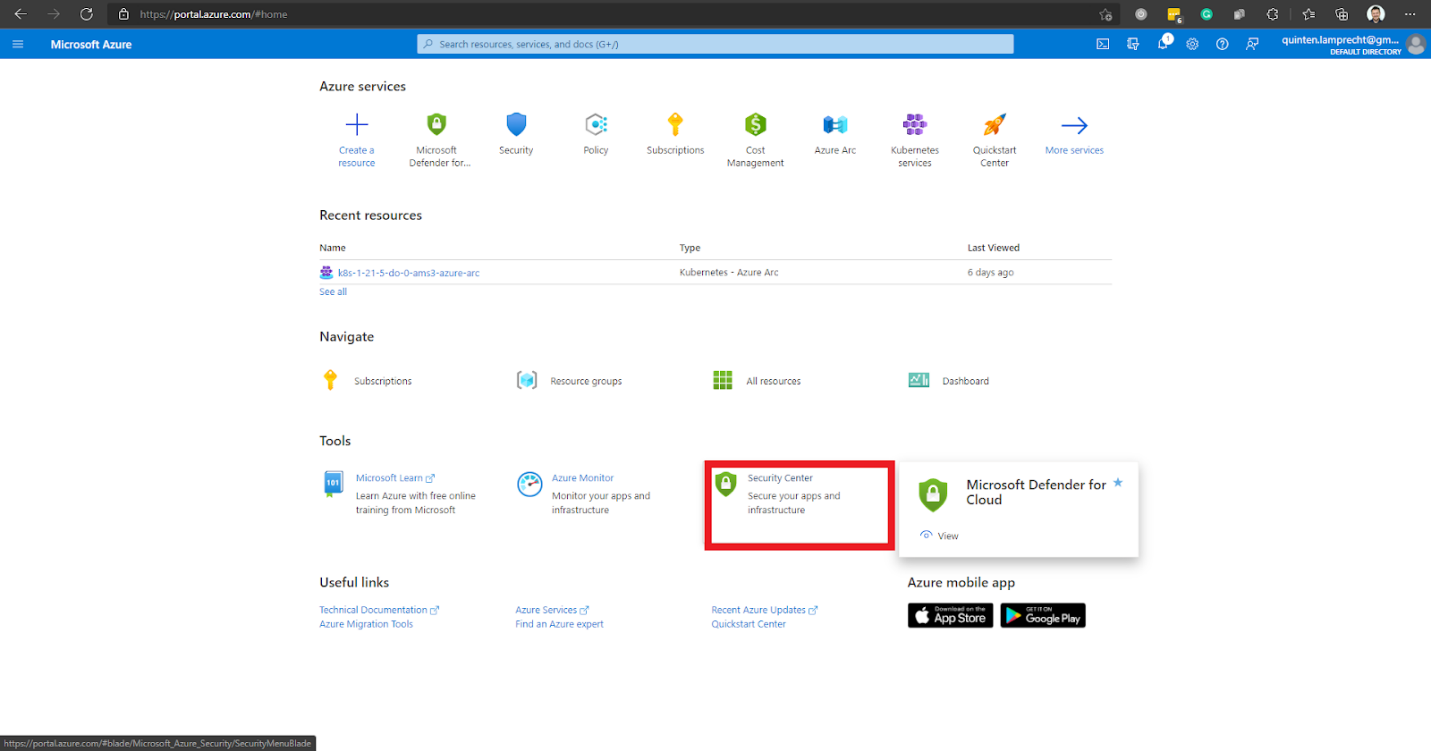Open browser Settings and more ellipsis
Screen dimensions: 1431x751
pos(1410,14)
